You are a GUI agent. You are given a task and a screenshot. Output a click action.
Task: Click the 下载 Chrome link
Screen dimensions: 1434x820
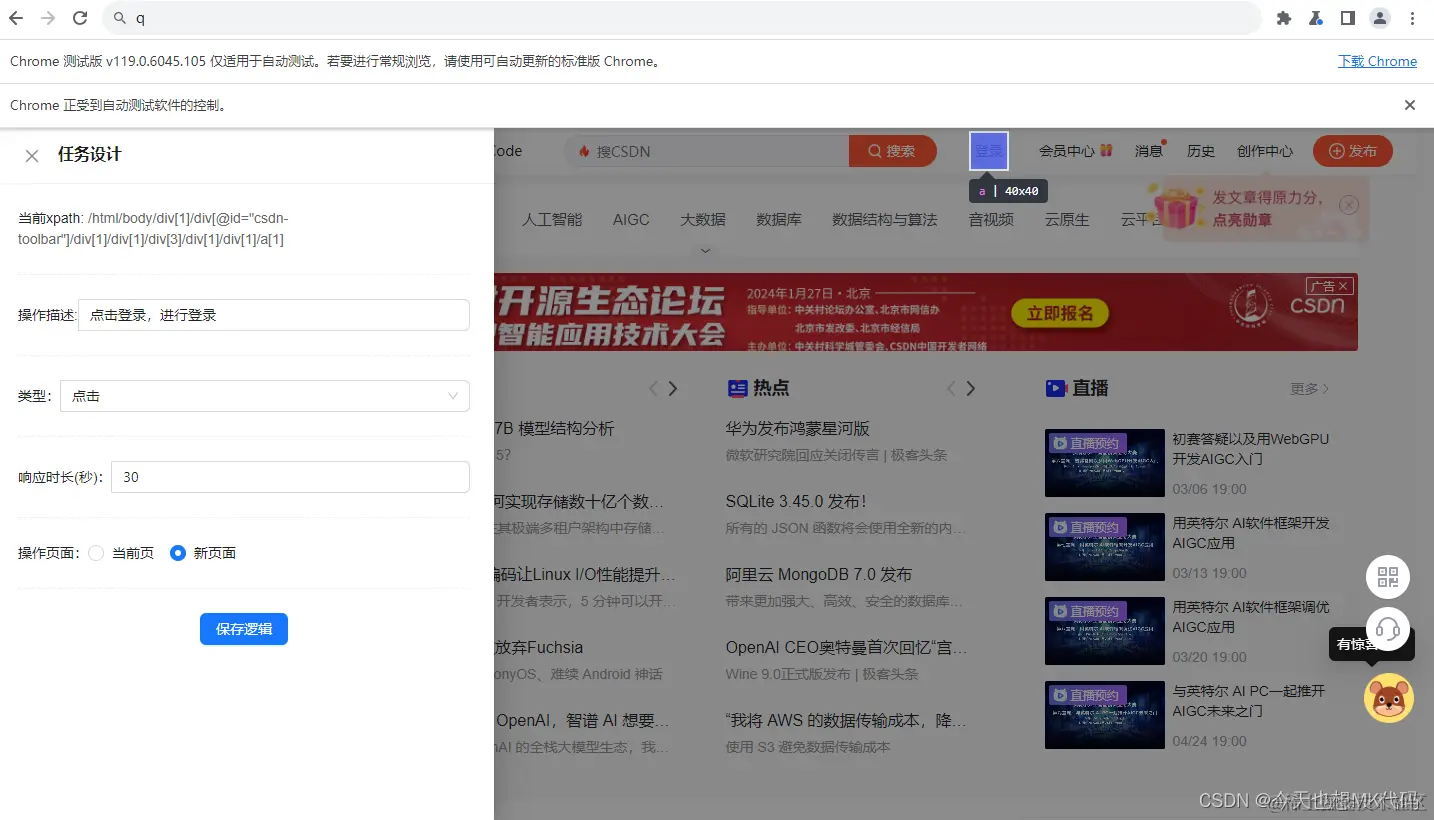tap(1377, 61)
